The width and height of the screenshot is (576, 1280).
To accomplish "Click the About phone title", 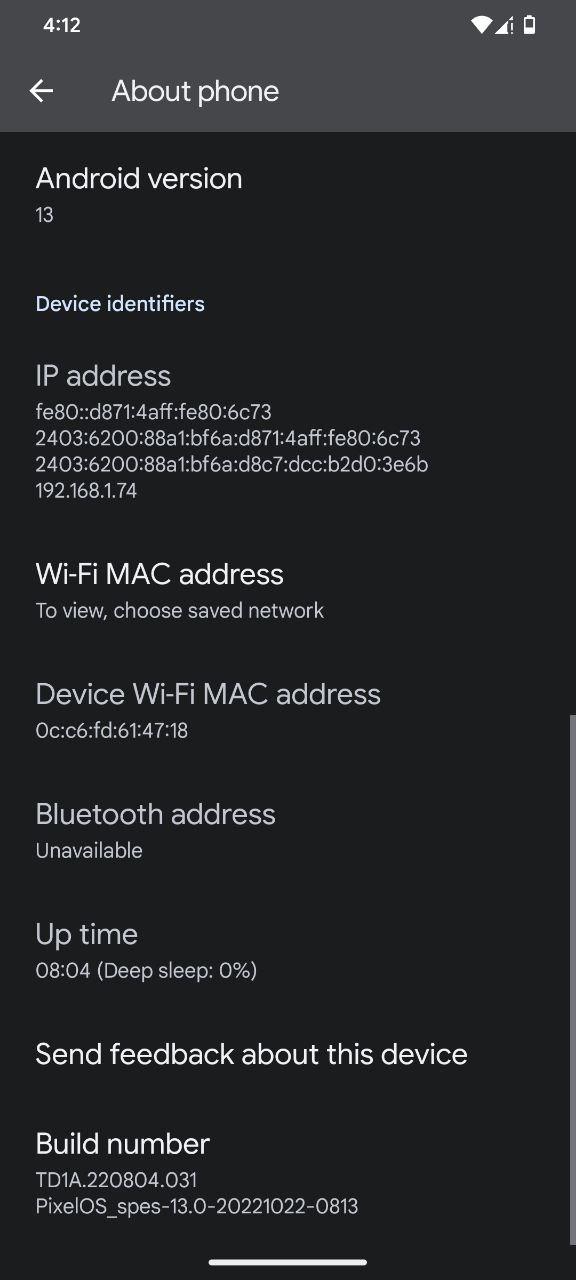I will pos(195,91).
